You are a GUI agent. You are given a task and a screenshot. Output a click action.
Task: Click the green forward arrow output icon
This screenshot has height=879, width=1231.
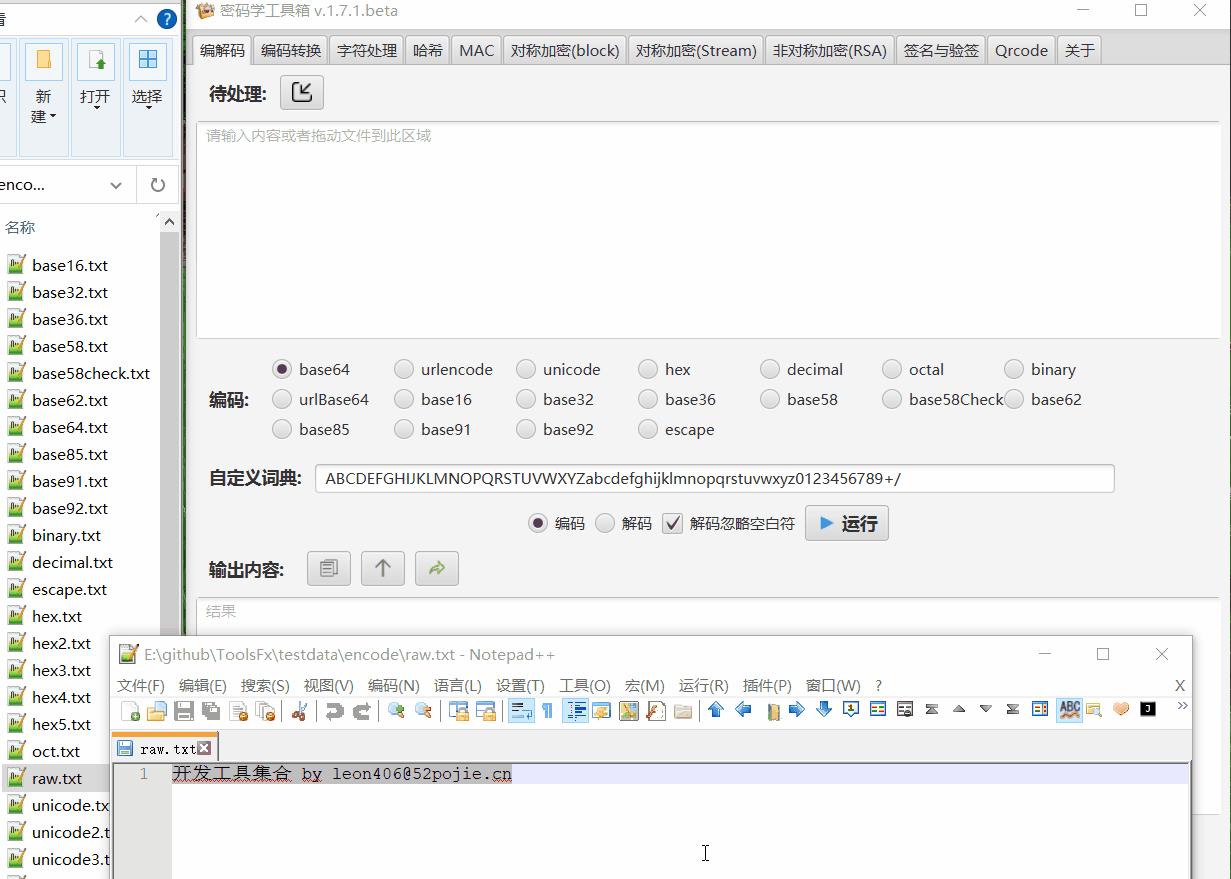tap(437, 568)
